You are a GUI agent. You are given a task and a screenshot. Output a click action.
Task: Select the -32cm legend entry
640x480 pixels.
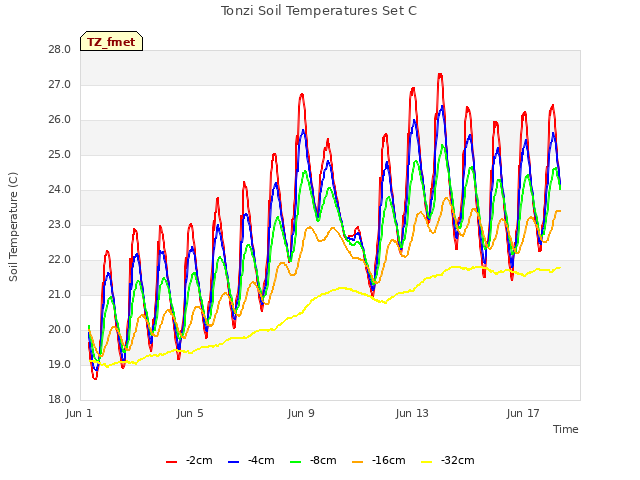click(448, 460)
